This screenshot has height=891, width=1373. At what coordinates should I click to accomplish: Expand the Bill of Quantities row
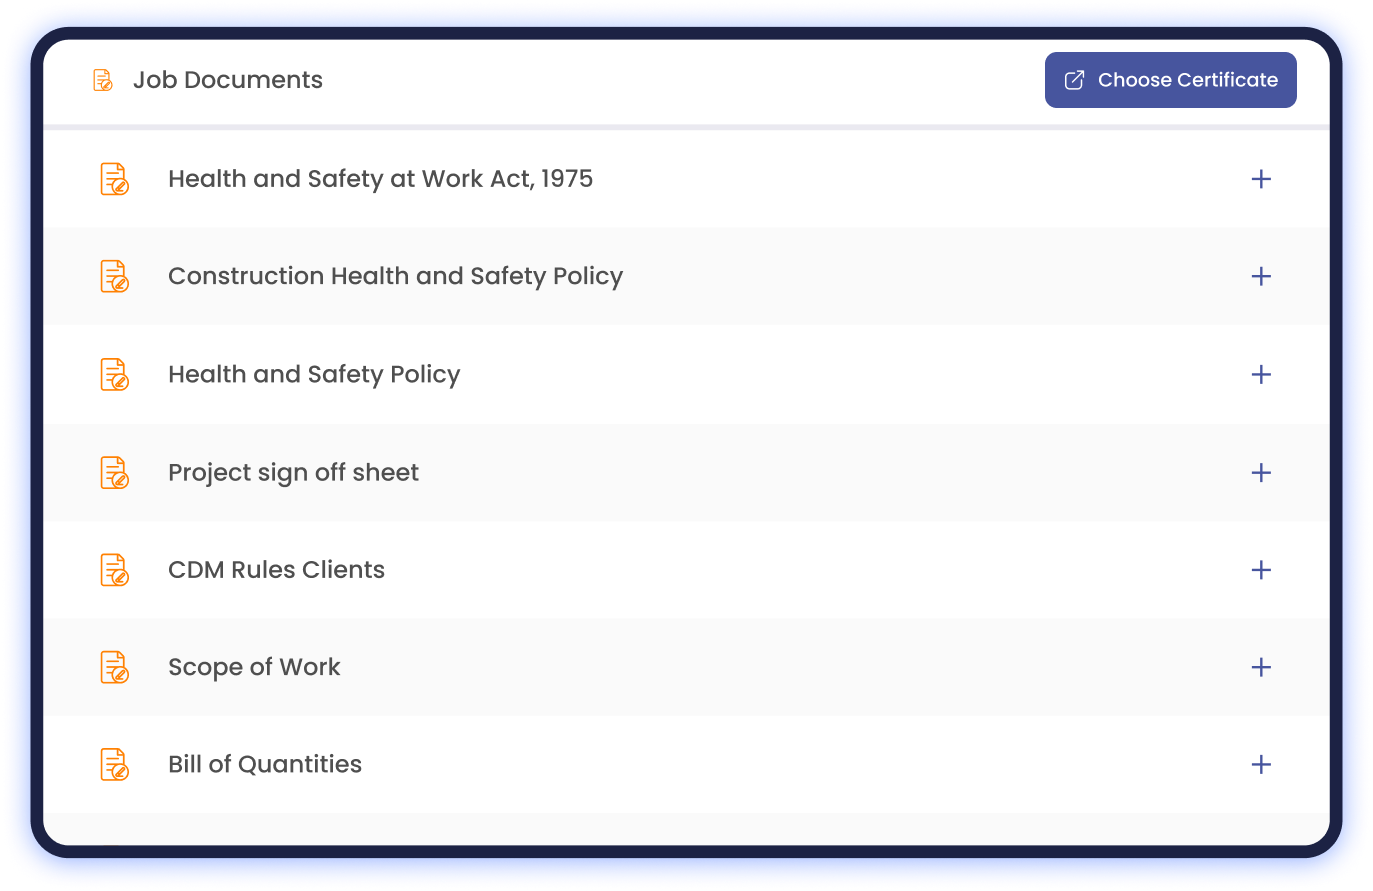(x=1261, y=764)
